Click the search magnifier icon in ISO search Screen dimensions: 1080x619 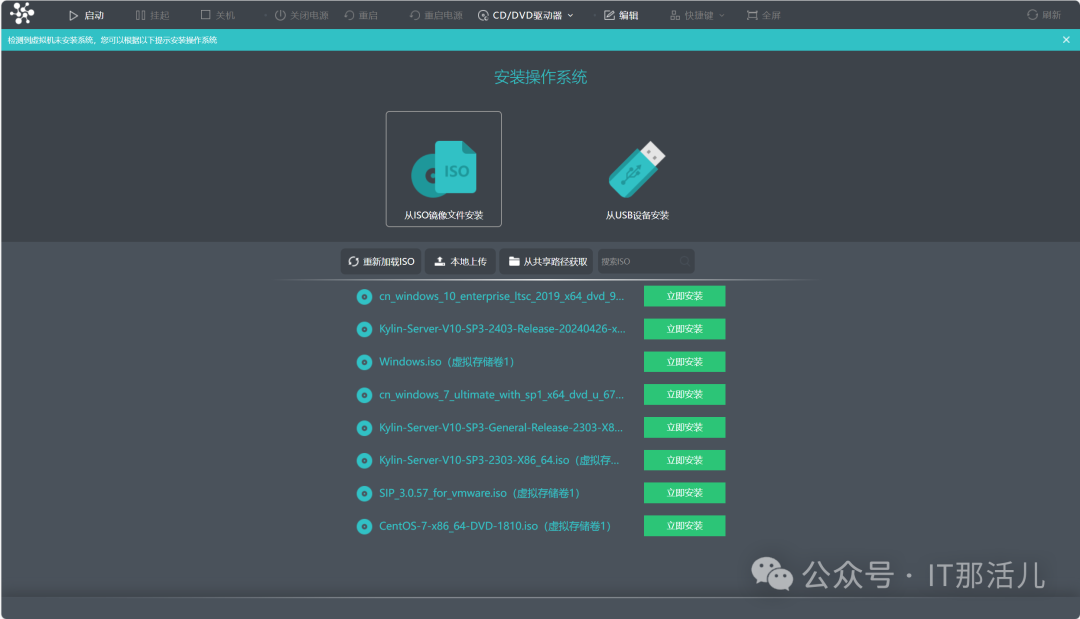point(685,262)
